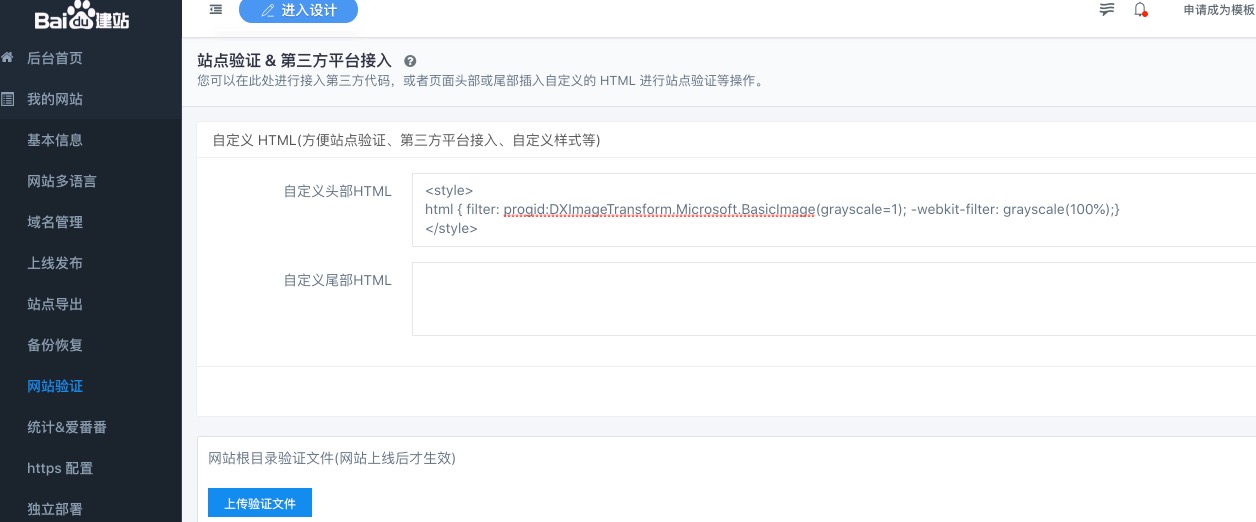Select 上线发布 in the sidebar
This screenshot has height=522, width=1256.
tap(55, 263)
